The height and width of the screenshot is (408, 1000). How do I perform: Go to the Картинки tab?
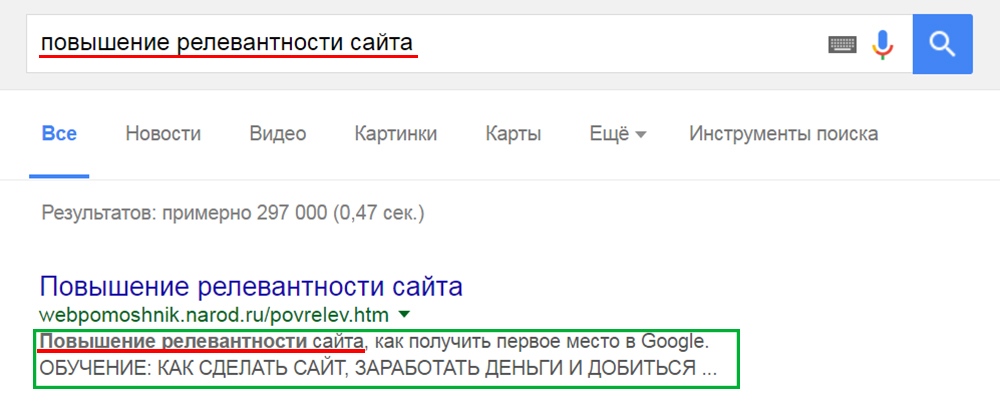pyautogui.click(x=395, y=133)
